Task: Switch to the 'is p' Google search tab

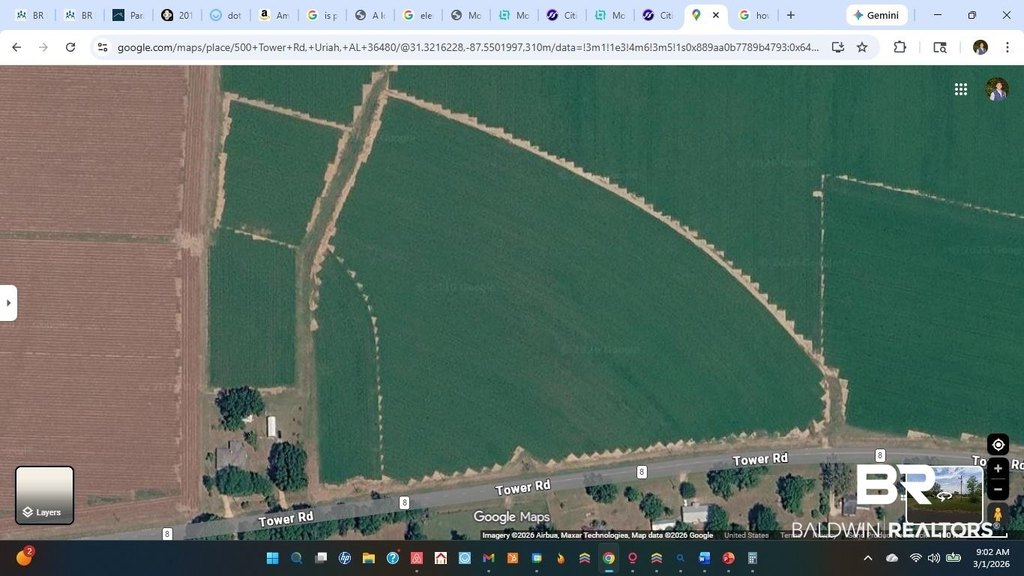Action: tap(323, 15)
